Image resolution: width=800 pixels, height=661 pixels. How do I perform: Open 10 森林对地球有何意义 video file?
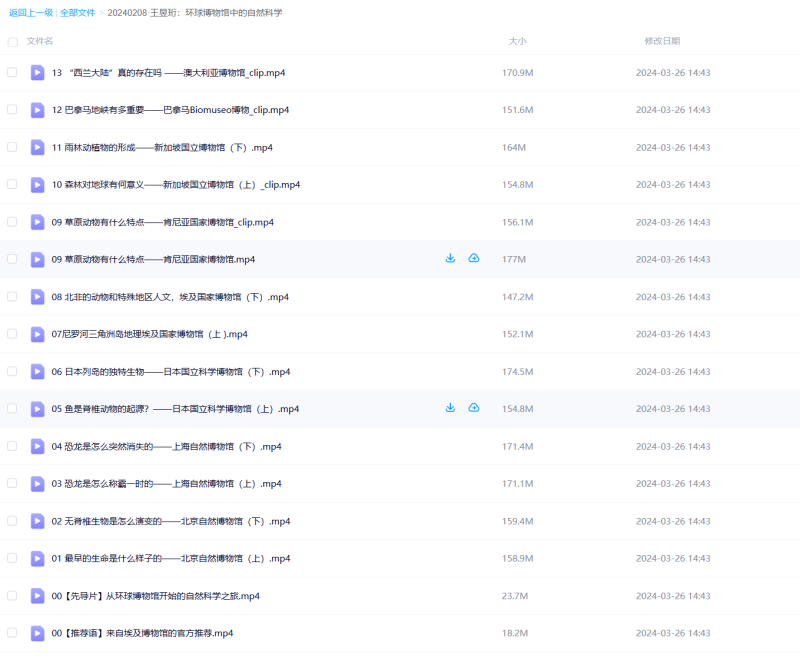click(x=176, y=185)
